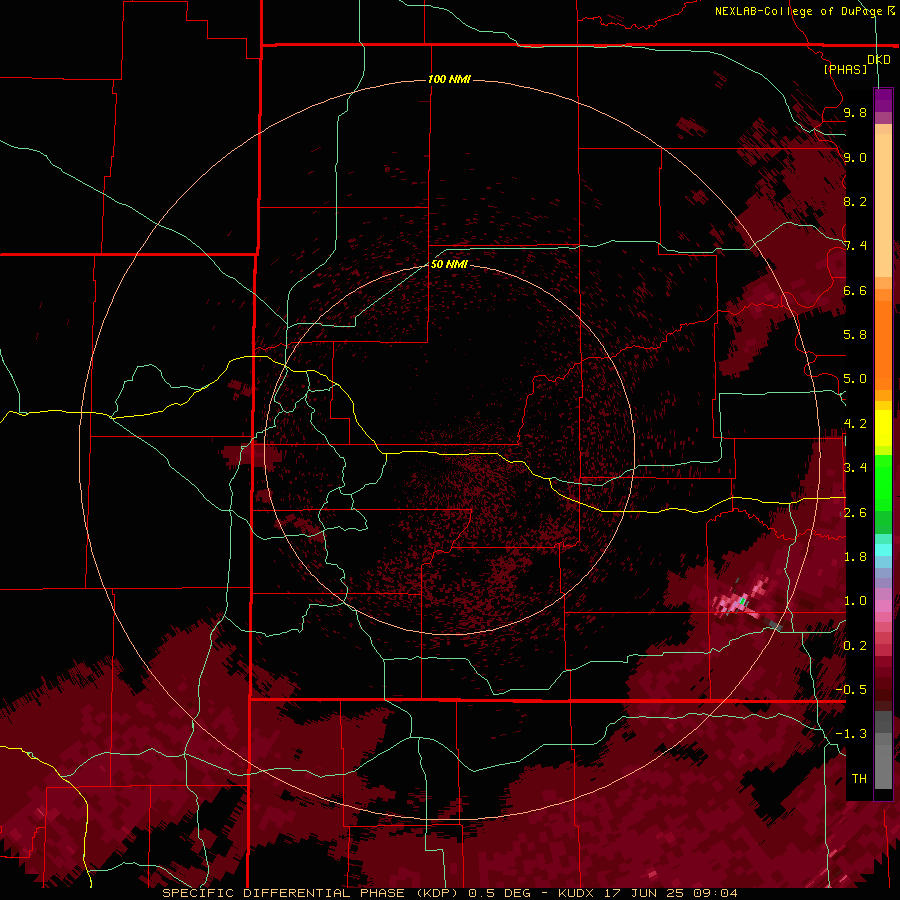This screenshot has height=900, width=900.
Task: Click the -0.5 value on the legend
Action: click(852, 690)
